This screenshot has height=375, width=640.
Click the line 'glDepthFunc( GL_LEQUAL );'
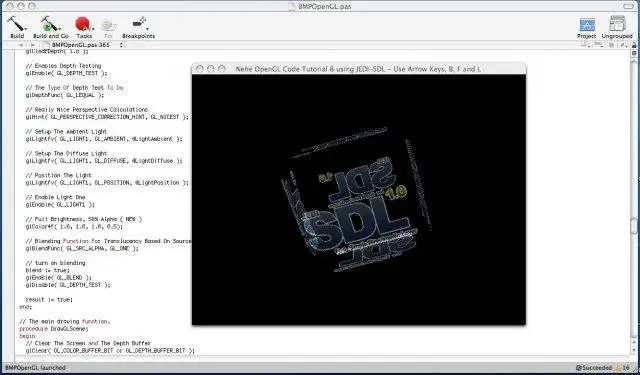65,95
